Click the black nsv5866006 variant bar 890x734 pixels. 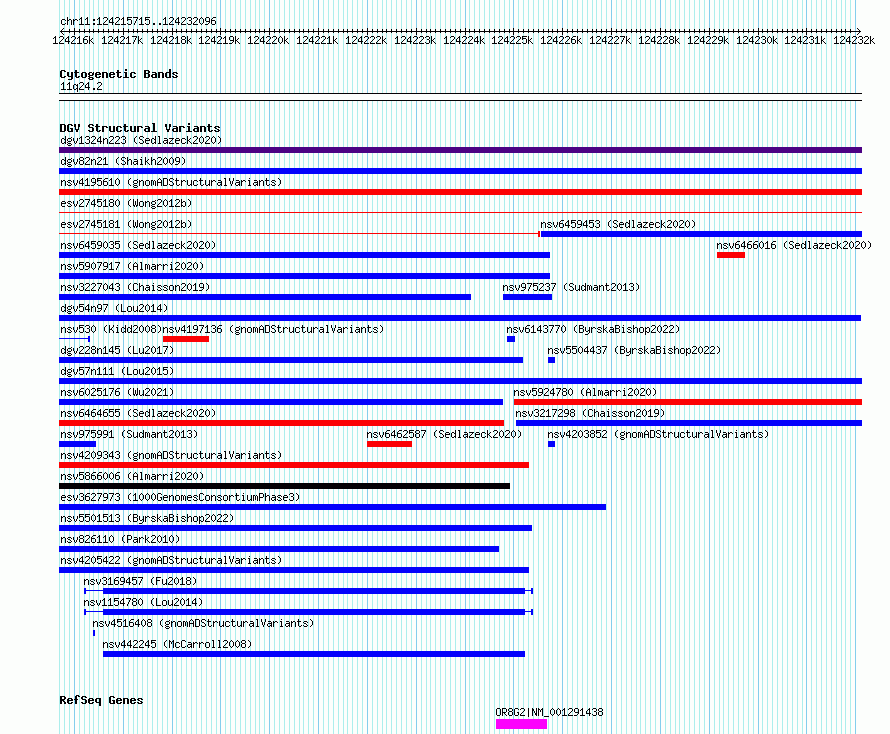[x=284, y=486]
